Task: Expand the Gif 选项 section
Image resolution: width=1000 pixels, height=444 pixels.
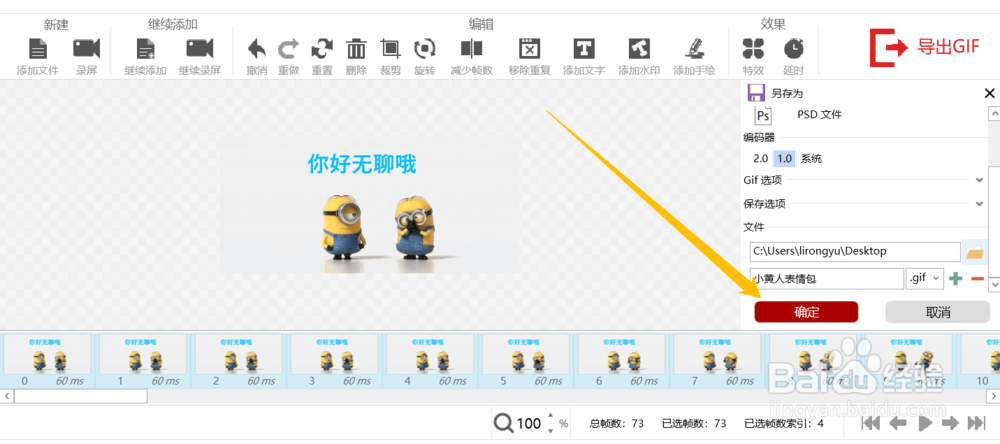Action: (x=980, y=180)
